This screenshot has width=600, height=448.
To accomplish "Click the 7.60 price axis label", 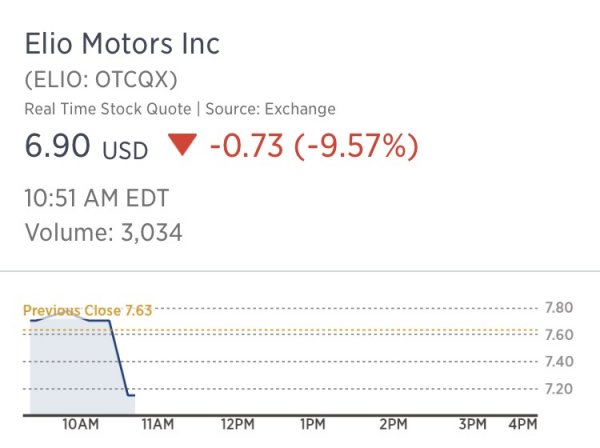I will pos(558,334).
